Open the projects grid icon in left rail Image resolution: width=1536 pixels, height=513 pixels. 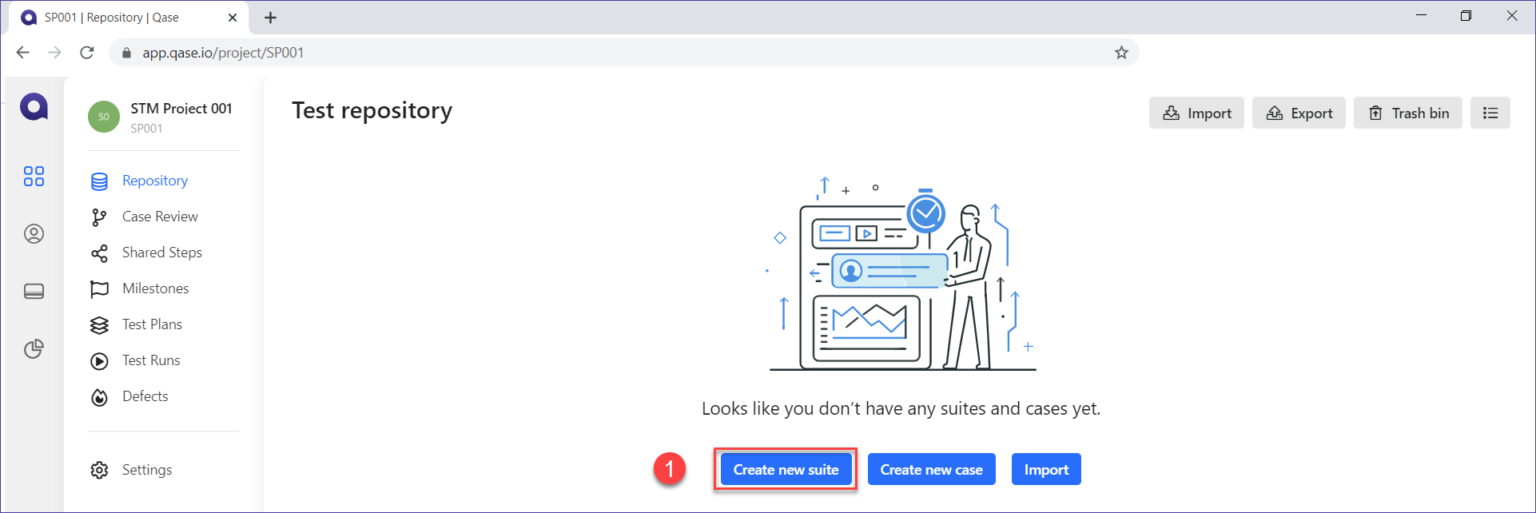tap(34, 177)
